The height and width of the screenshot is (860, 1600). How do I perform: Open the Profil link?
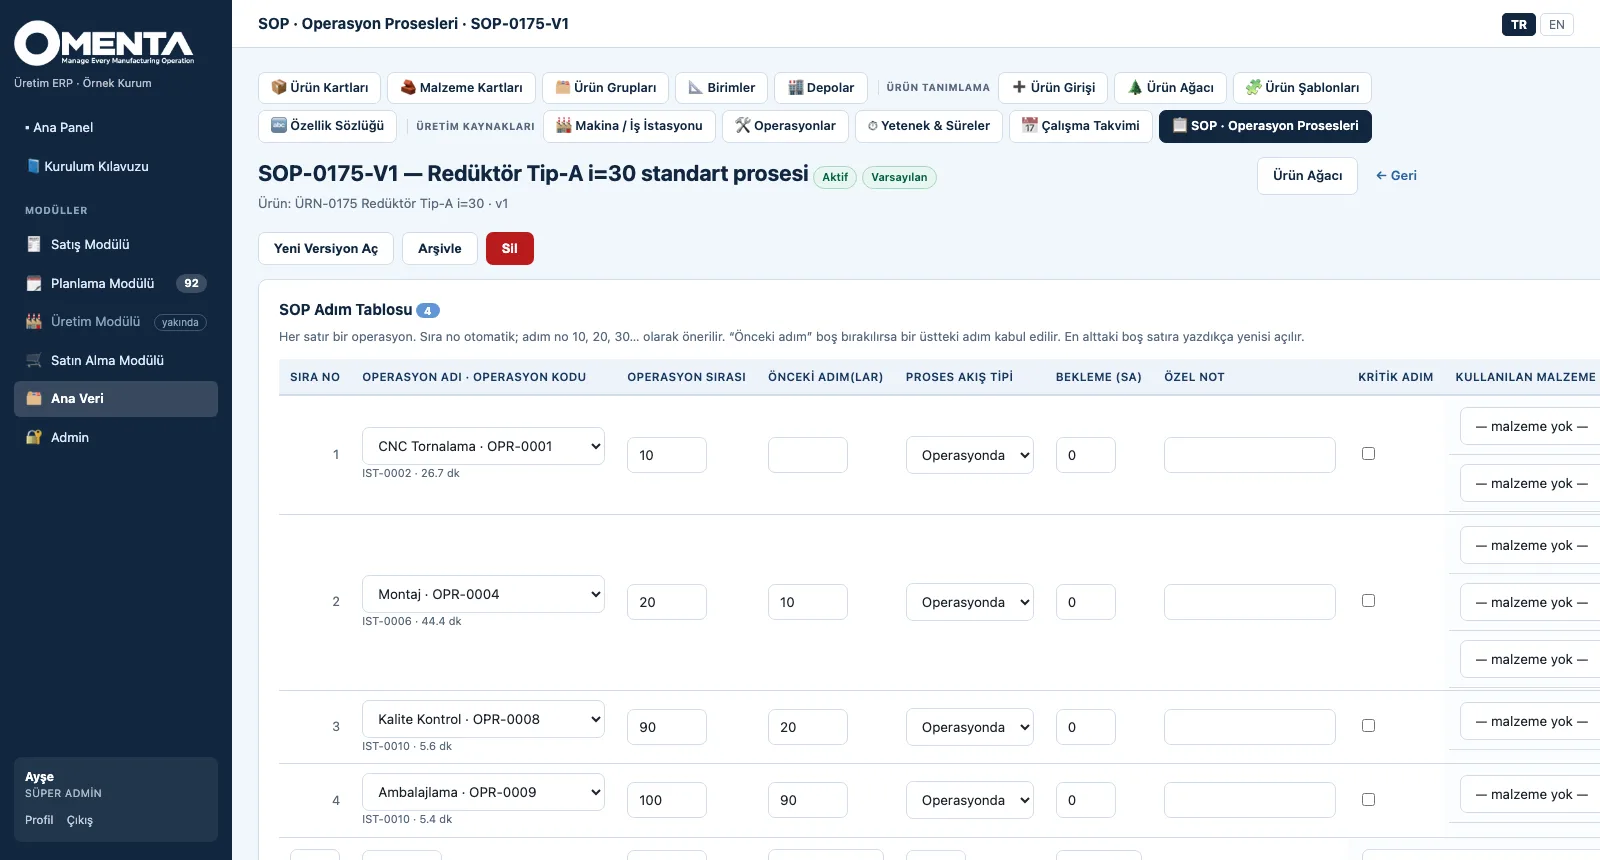(39, 821)
